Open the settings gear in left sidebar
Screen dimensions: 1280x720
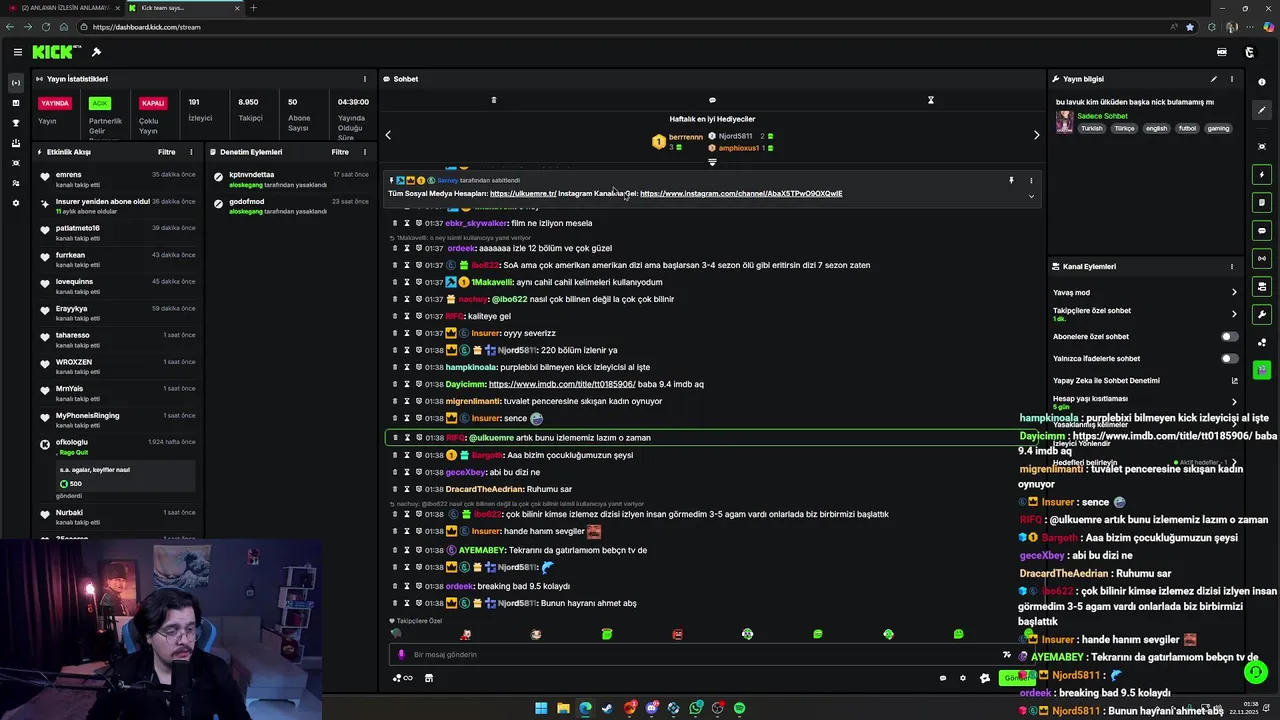15,203
